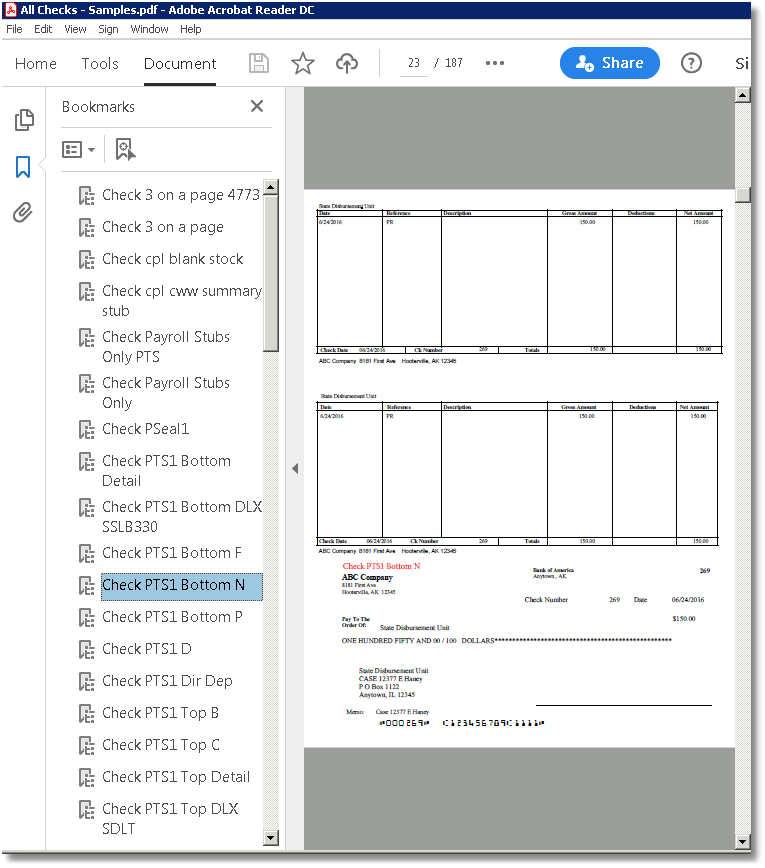Screen dimensions: 765x868
Task: Click red text Check PTS1 Bottom N on page
Action: [381, 566]
